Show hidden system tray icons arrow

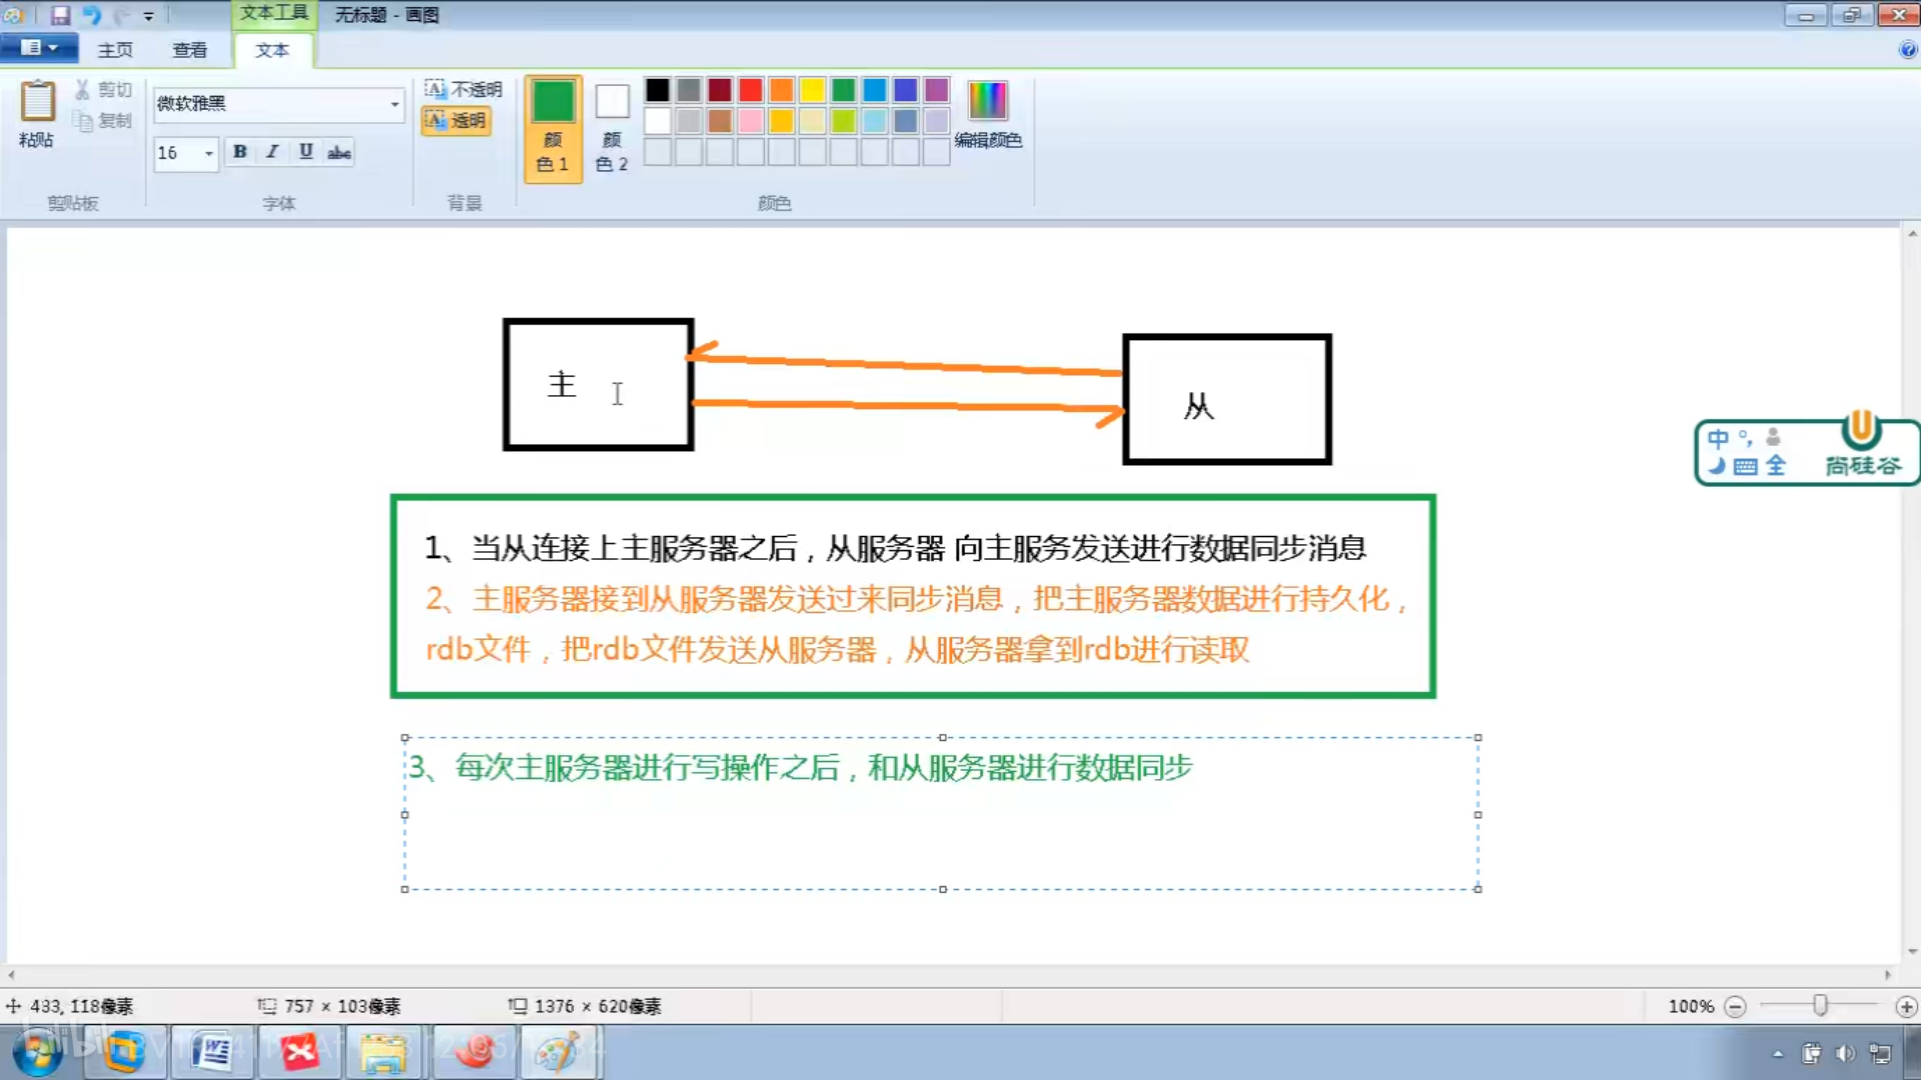point(1777,1053)
